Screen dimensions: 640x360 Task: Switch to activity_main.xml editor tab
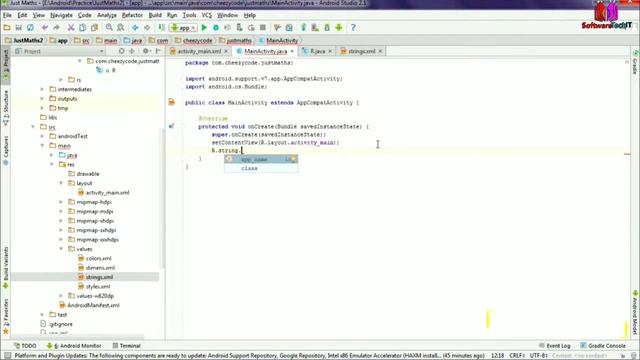pos(199,51)
